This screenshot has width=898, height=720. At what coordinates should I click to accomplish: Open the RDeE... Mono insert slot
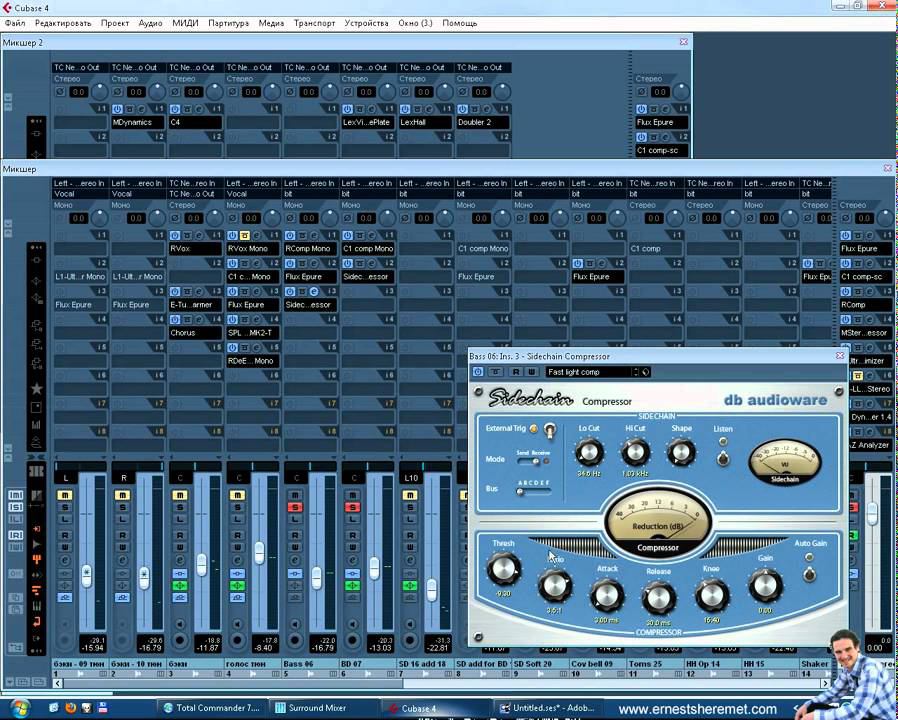(x=253, y=361)
